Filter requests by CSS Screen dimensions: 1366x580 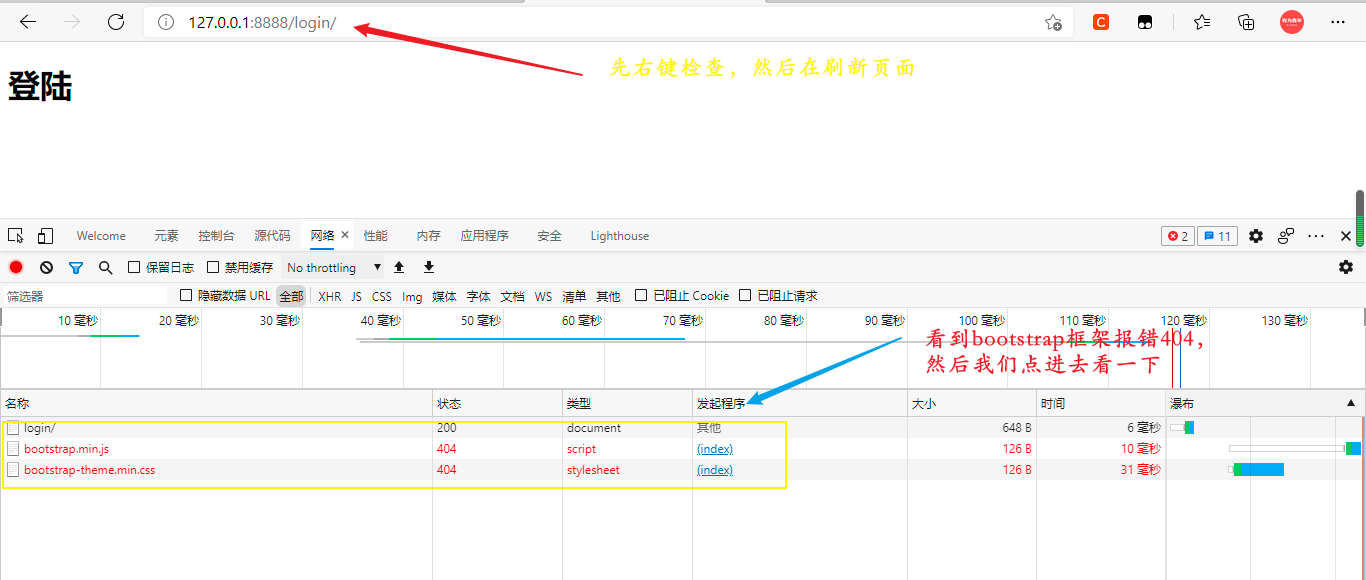(382, 296)
